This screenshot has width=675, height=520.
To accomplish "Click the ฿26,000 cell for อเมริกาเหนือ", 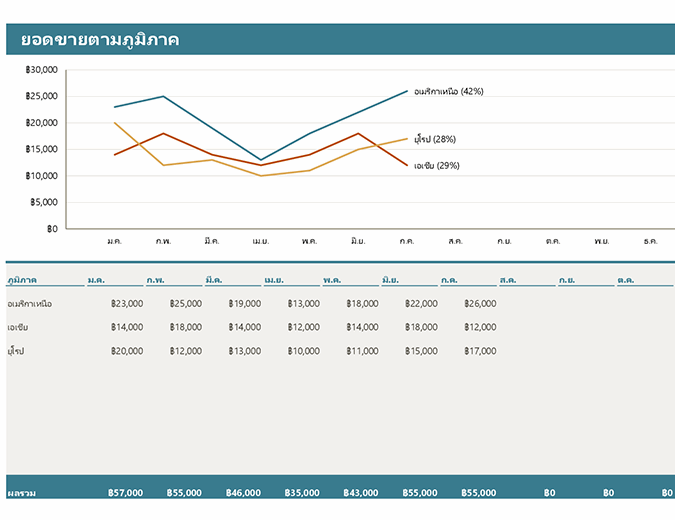I will pos(480,303).
